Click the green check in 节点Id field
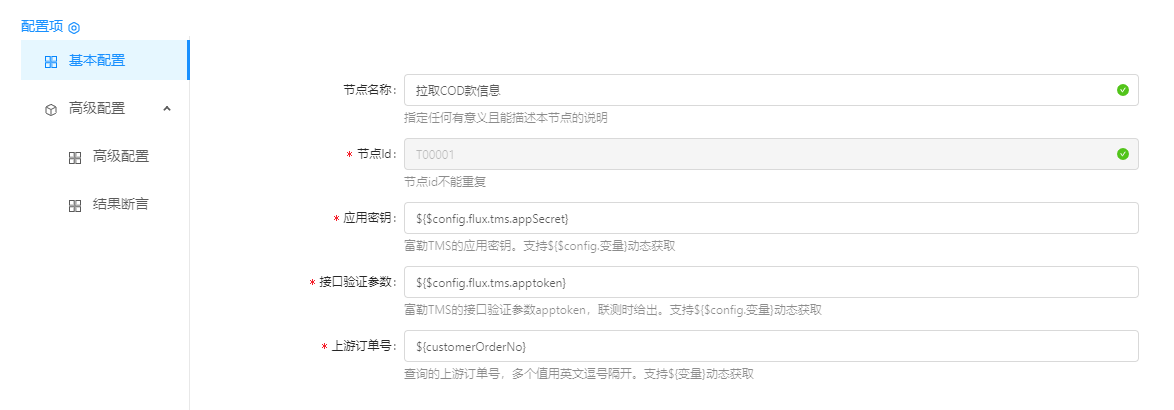The image size is (1174, 410). tap(1122, 154)
